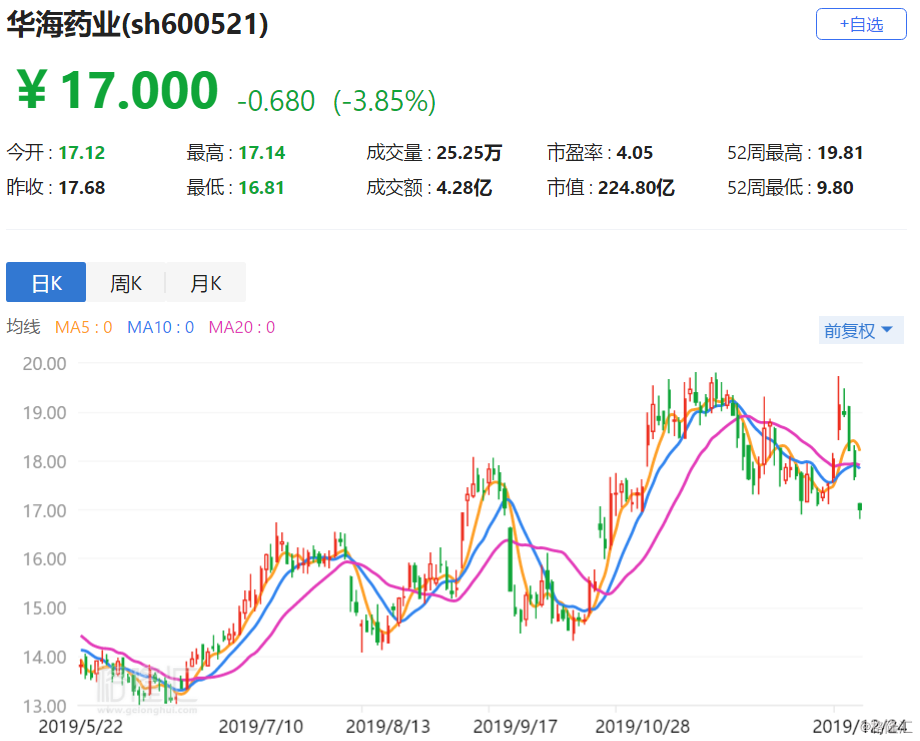The height and width of the screenshot is (741, 920).
Task: Click the current price ¥17.000
Action: click(x=117, y=90)
